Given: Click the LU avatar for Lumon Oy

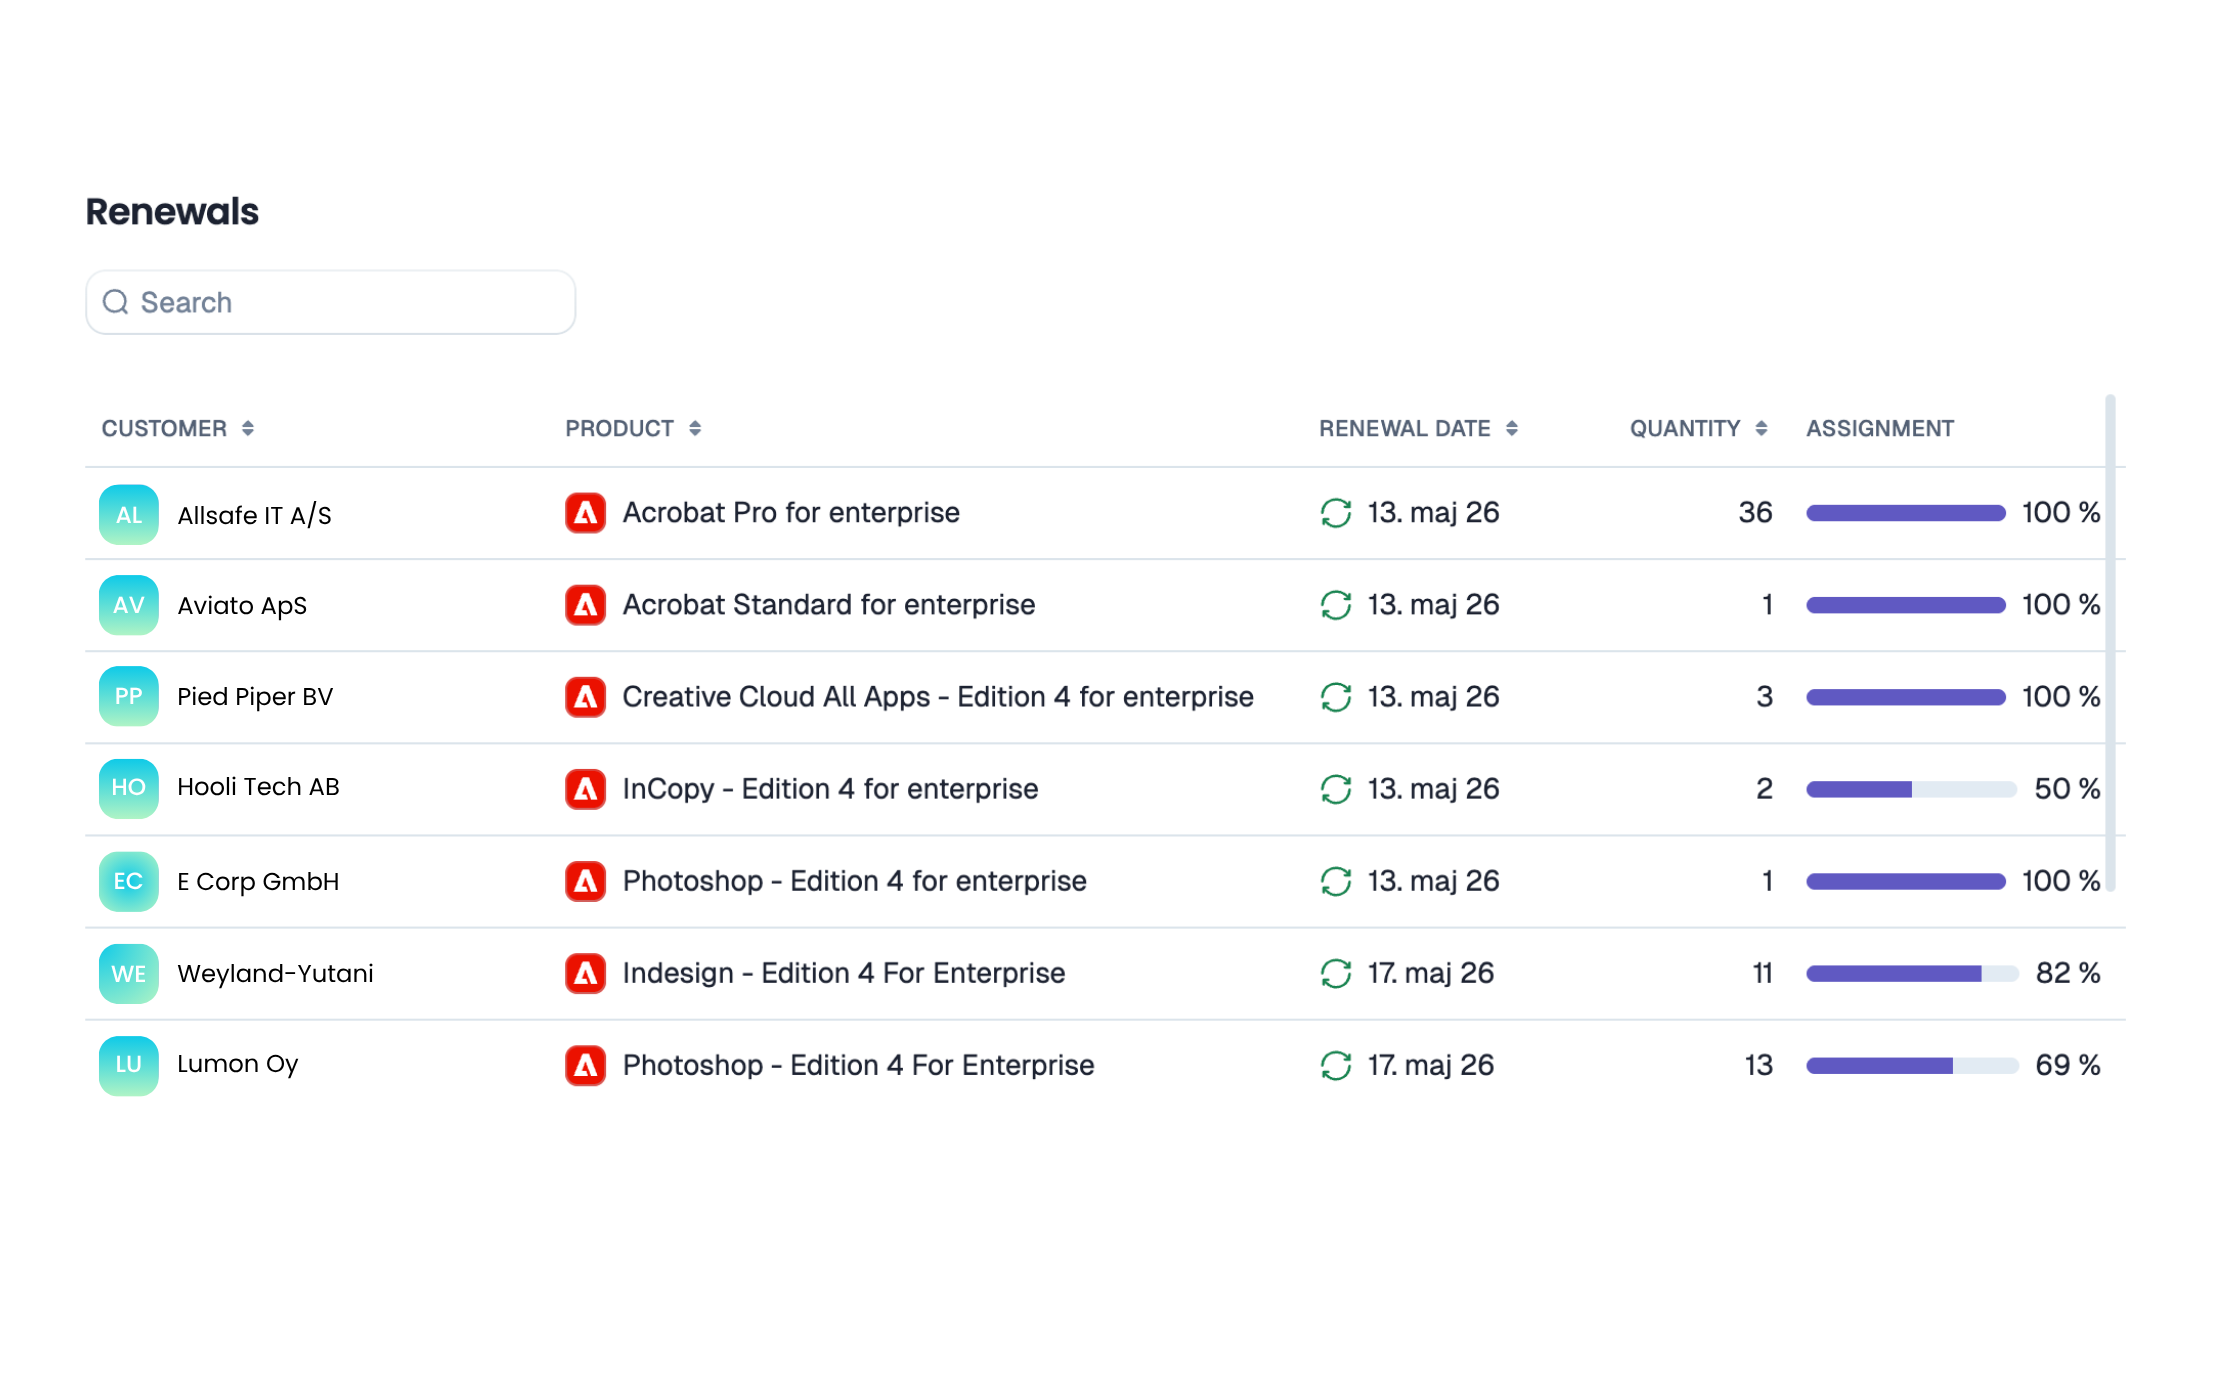Looking at the screenshot, I should coord(129,1065).
